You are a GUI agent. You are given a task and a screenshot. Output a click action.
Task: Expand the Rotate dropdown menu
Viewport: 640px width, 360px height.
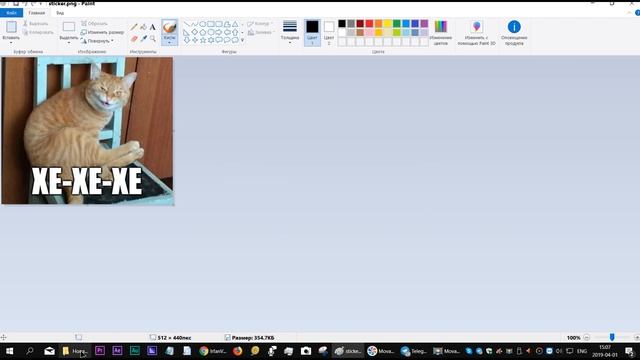[112, 41]
